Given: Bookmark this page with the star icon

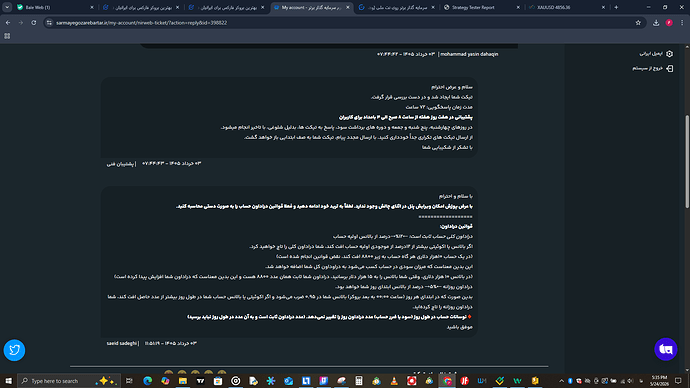Looking at the screenshot, I should [x=638, y=22].
